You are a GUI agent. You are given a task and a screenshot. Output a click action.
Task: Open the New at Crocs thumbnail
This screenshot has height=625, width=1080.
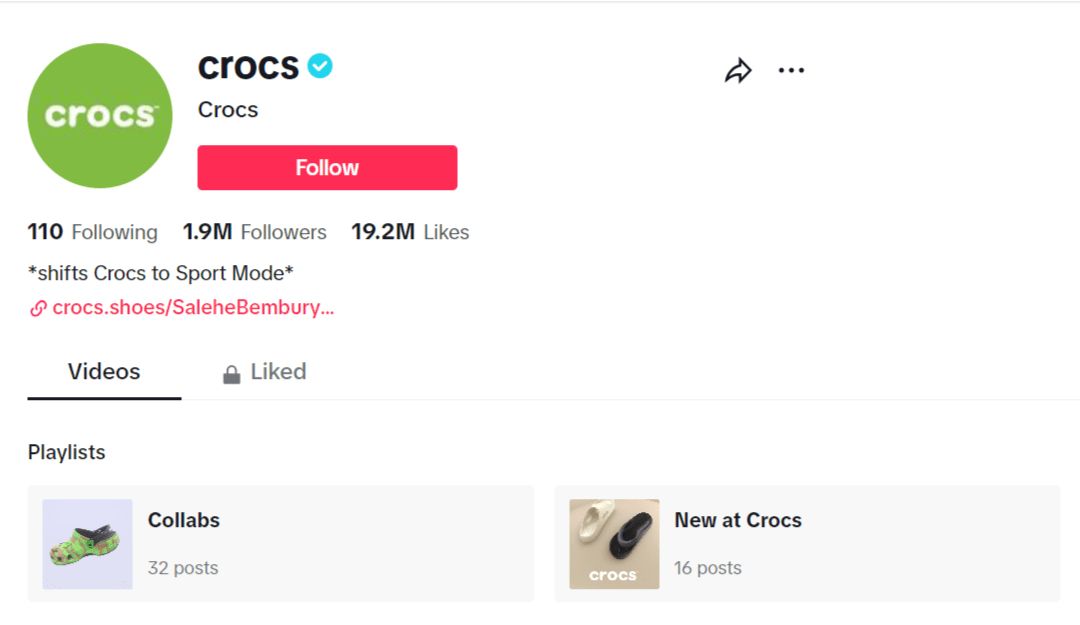point(614,544)
